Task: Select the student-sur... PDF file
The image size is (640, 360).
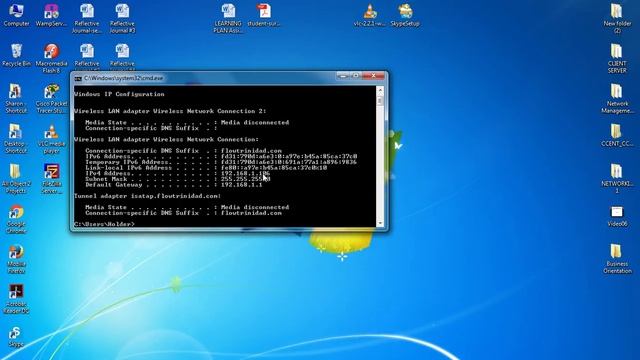Action: click(264, 15)
